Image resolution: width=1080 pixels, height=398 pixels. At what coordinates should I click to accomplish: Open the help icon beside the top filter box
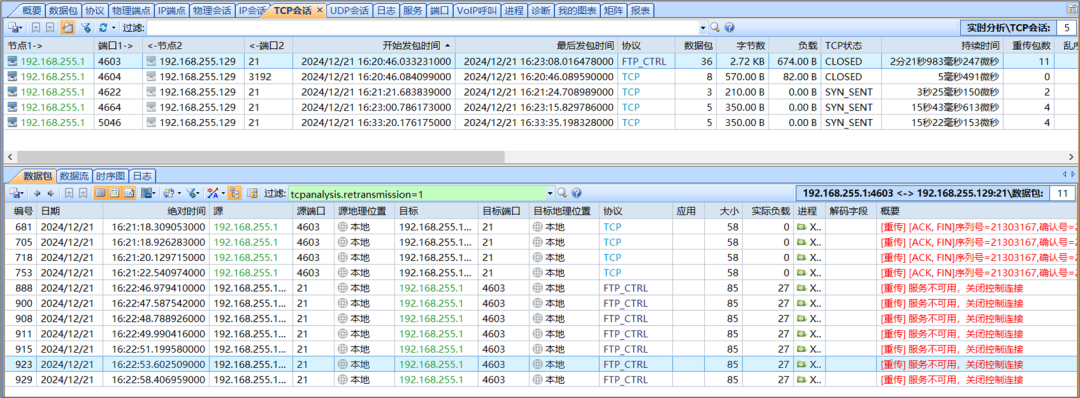point(729,28)
